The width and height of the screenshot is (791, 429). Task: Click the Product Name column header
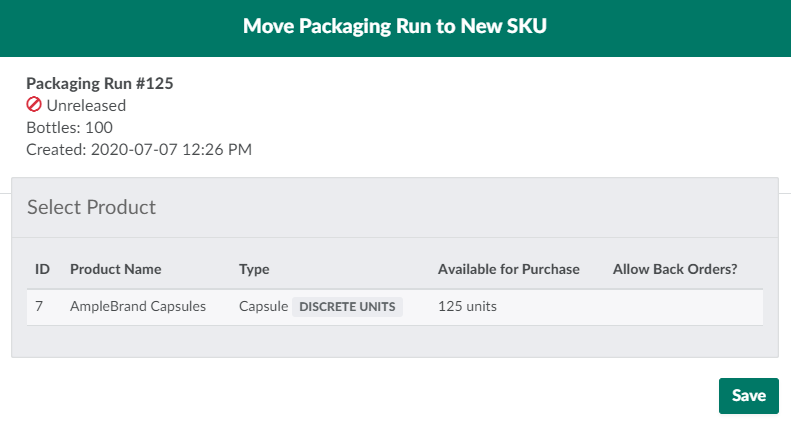coord(115,269)
